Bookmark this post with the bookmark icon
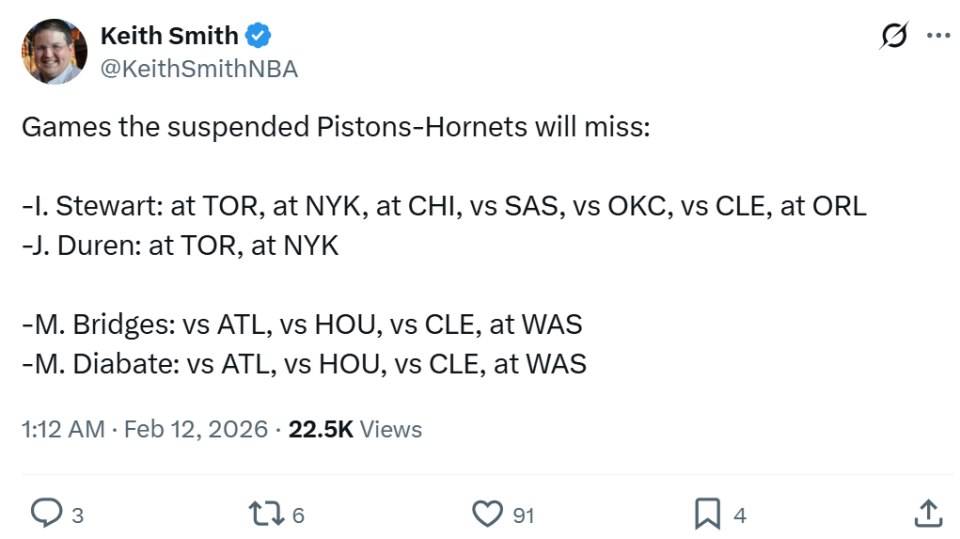Image resolution: width=960 pixels, height=539 pixels. coord(707,514)
